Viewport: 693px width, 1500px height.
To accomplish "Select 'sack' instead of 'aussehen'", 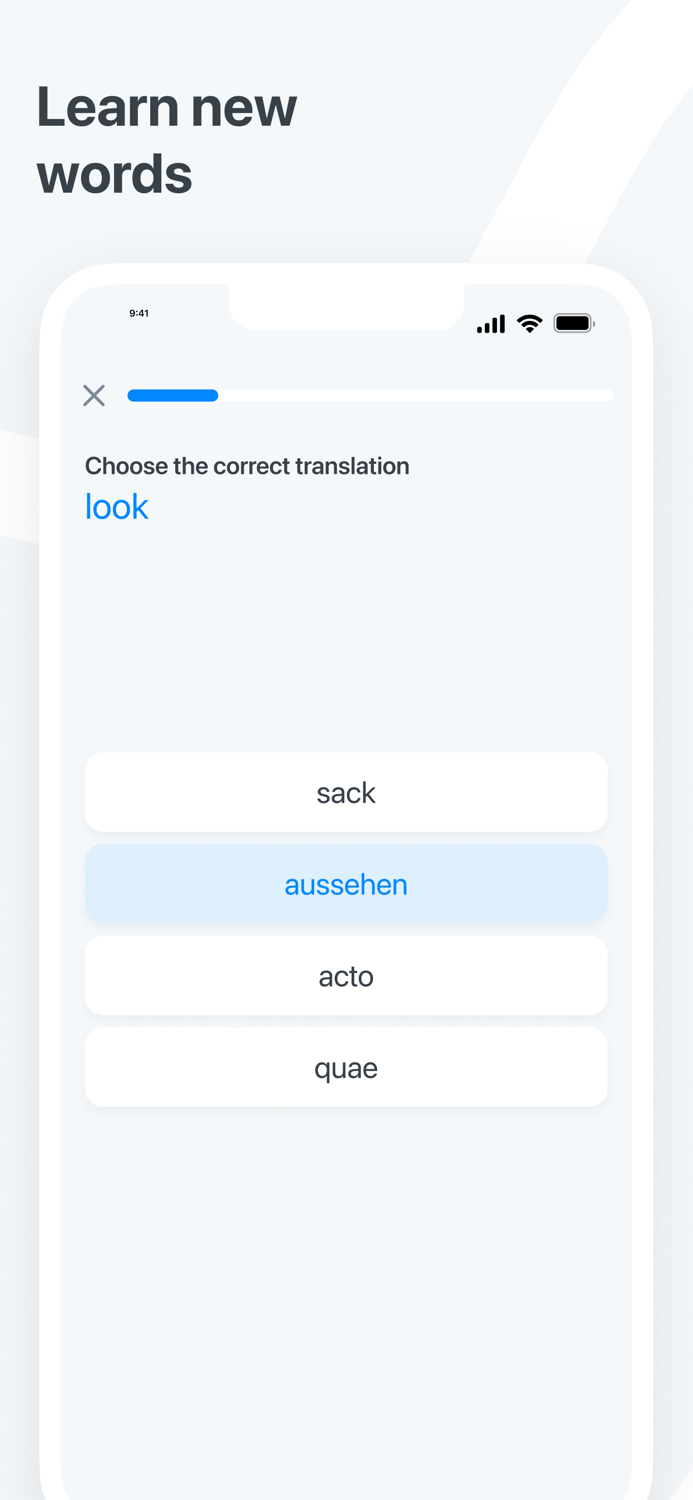I will (x=346, y=792).
